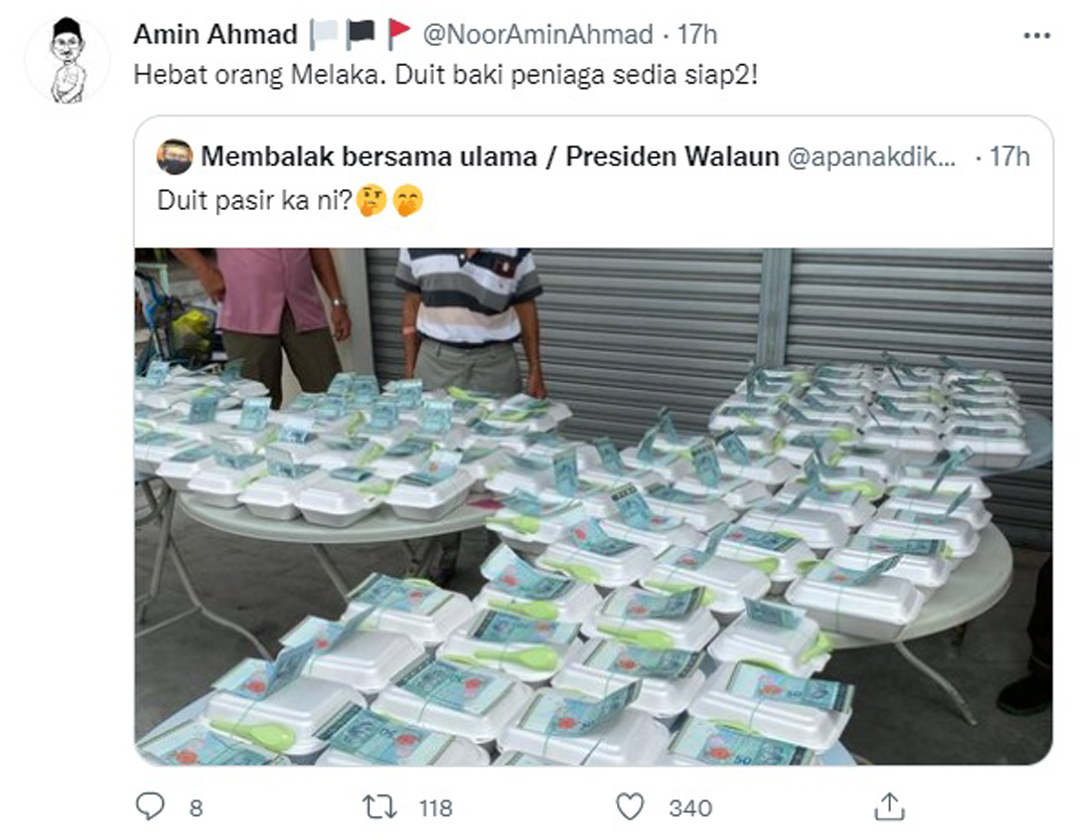Open the food boxes photo
The image size is (1080, 840).
(x=593, y=507)
